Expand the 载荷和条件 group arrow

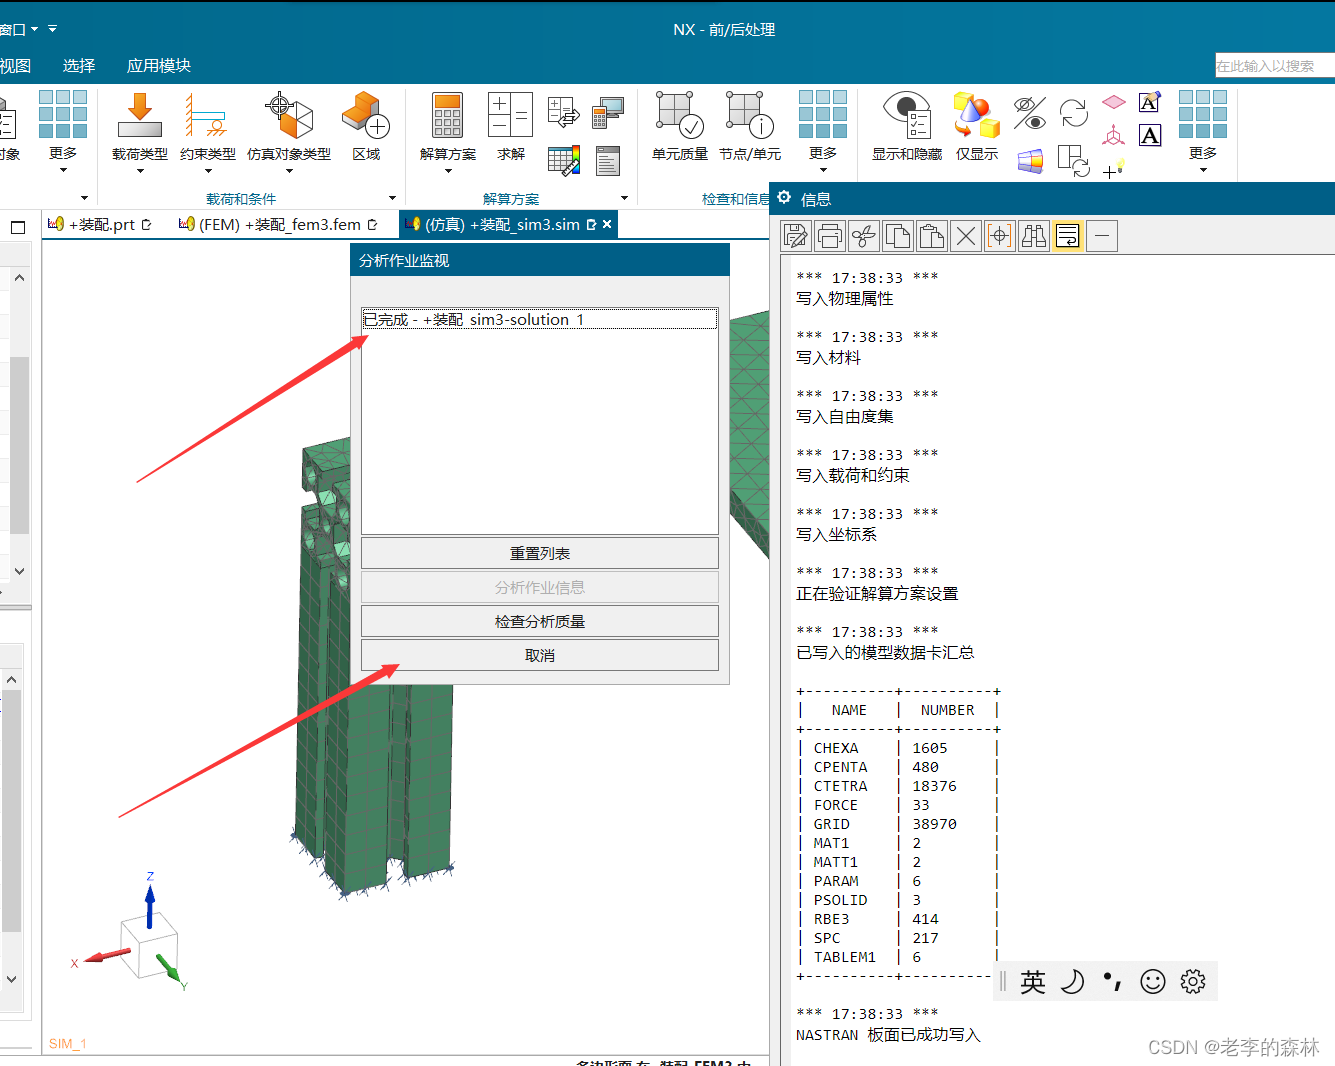[392, 198]
